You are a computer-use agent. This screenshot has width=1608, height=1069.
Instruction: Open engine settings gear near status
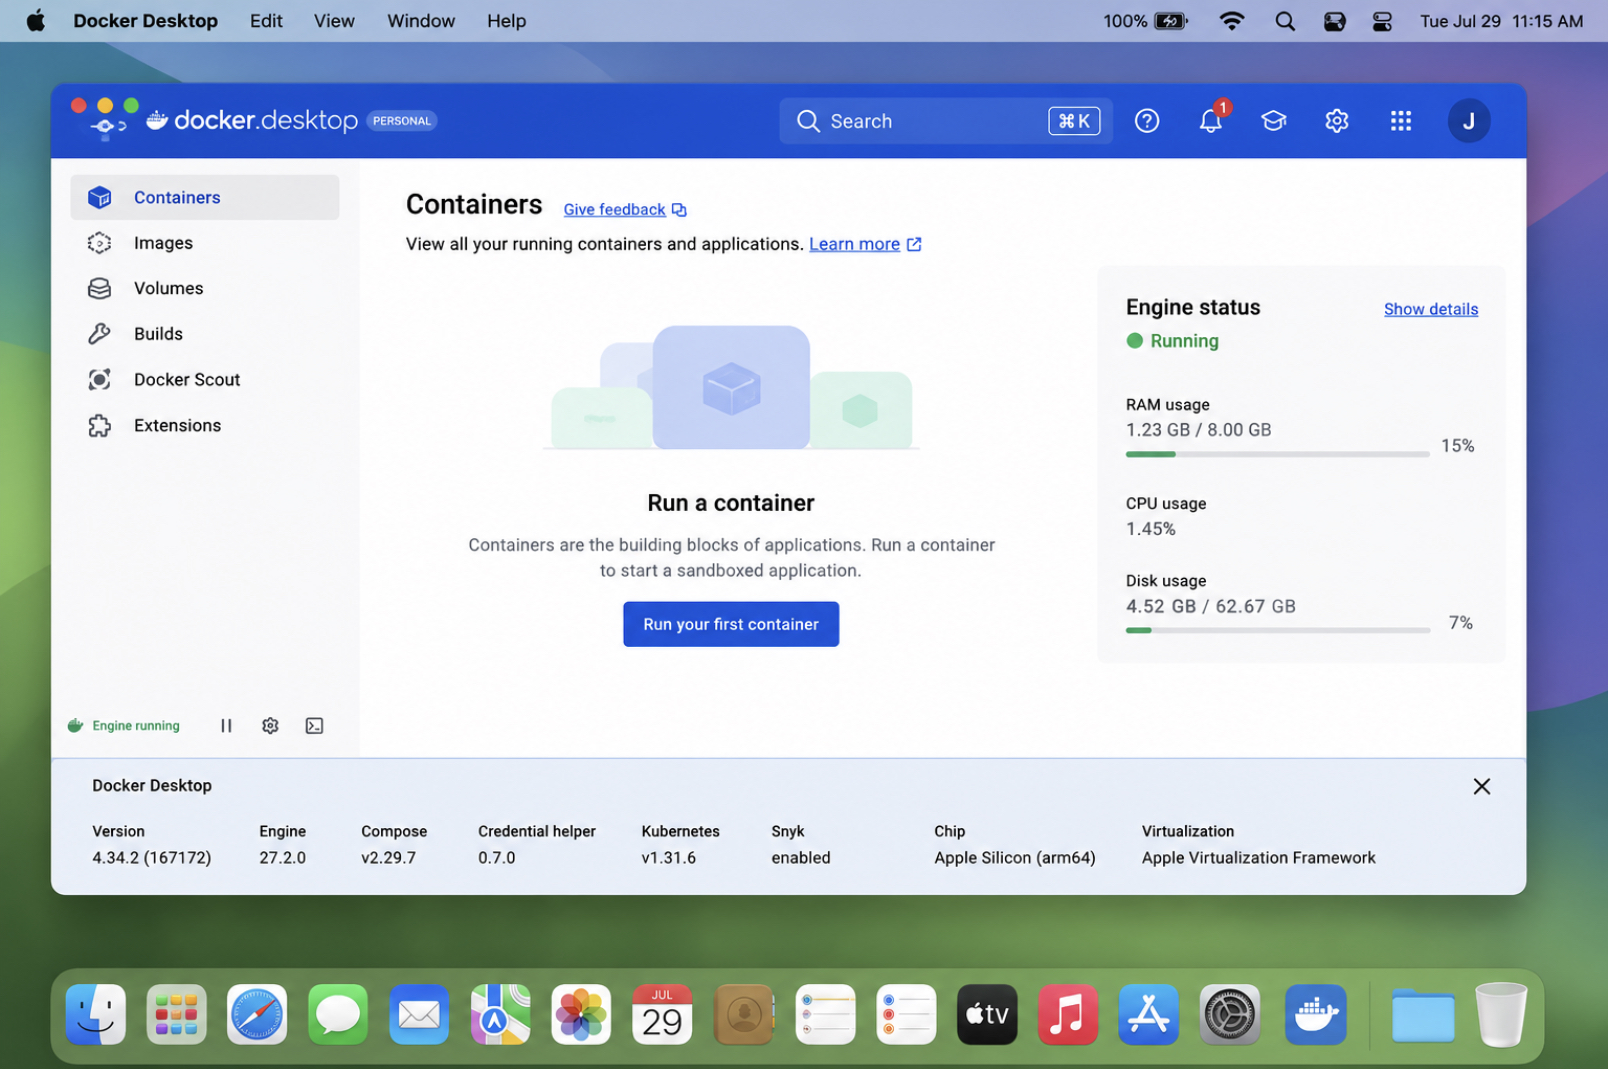point(270,726)
